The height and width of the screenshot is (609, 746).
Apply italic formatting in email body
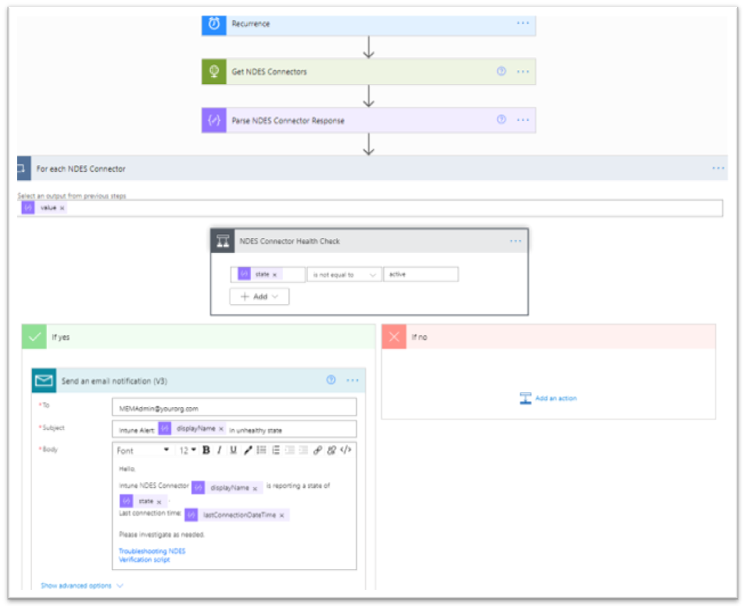tap(219, 450)
